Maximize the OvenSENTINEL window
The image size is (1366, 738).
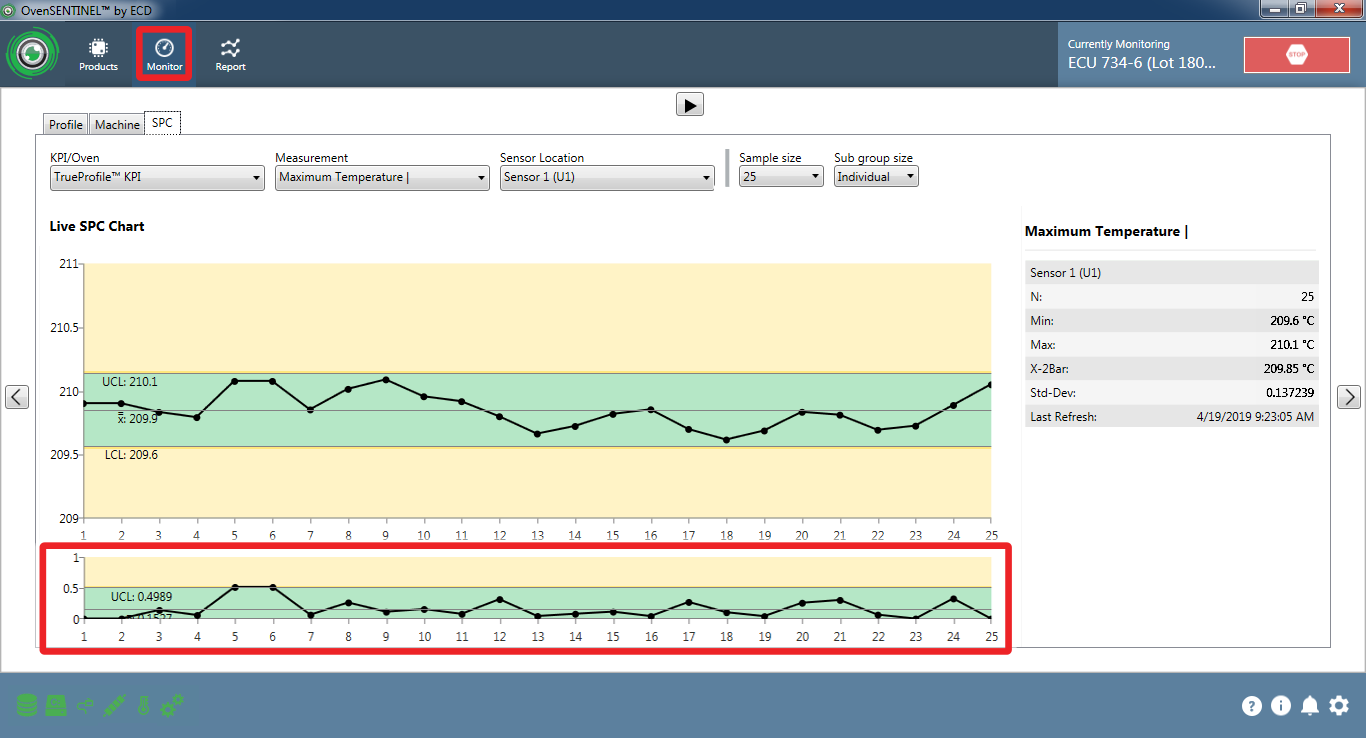(x=1302, y=9)
